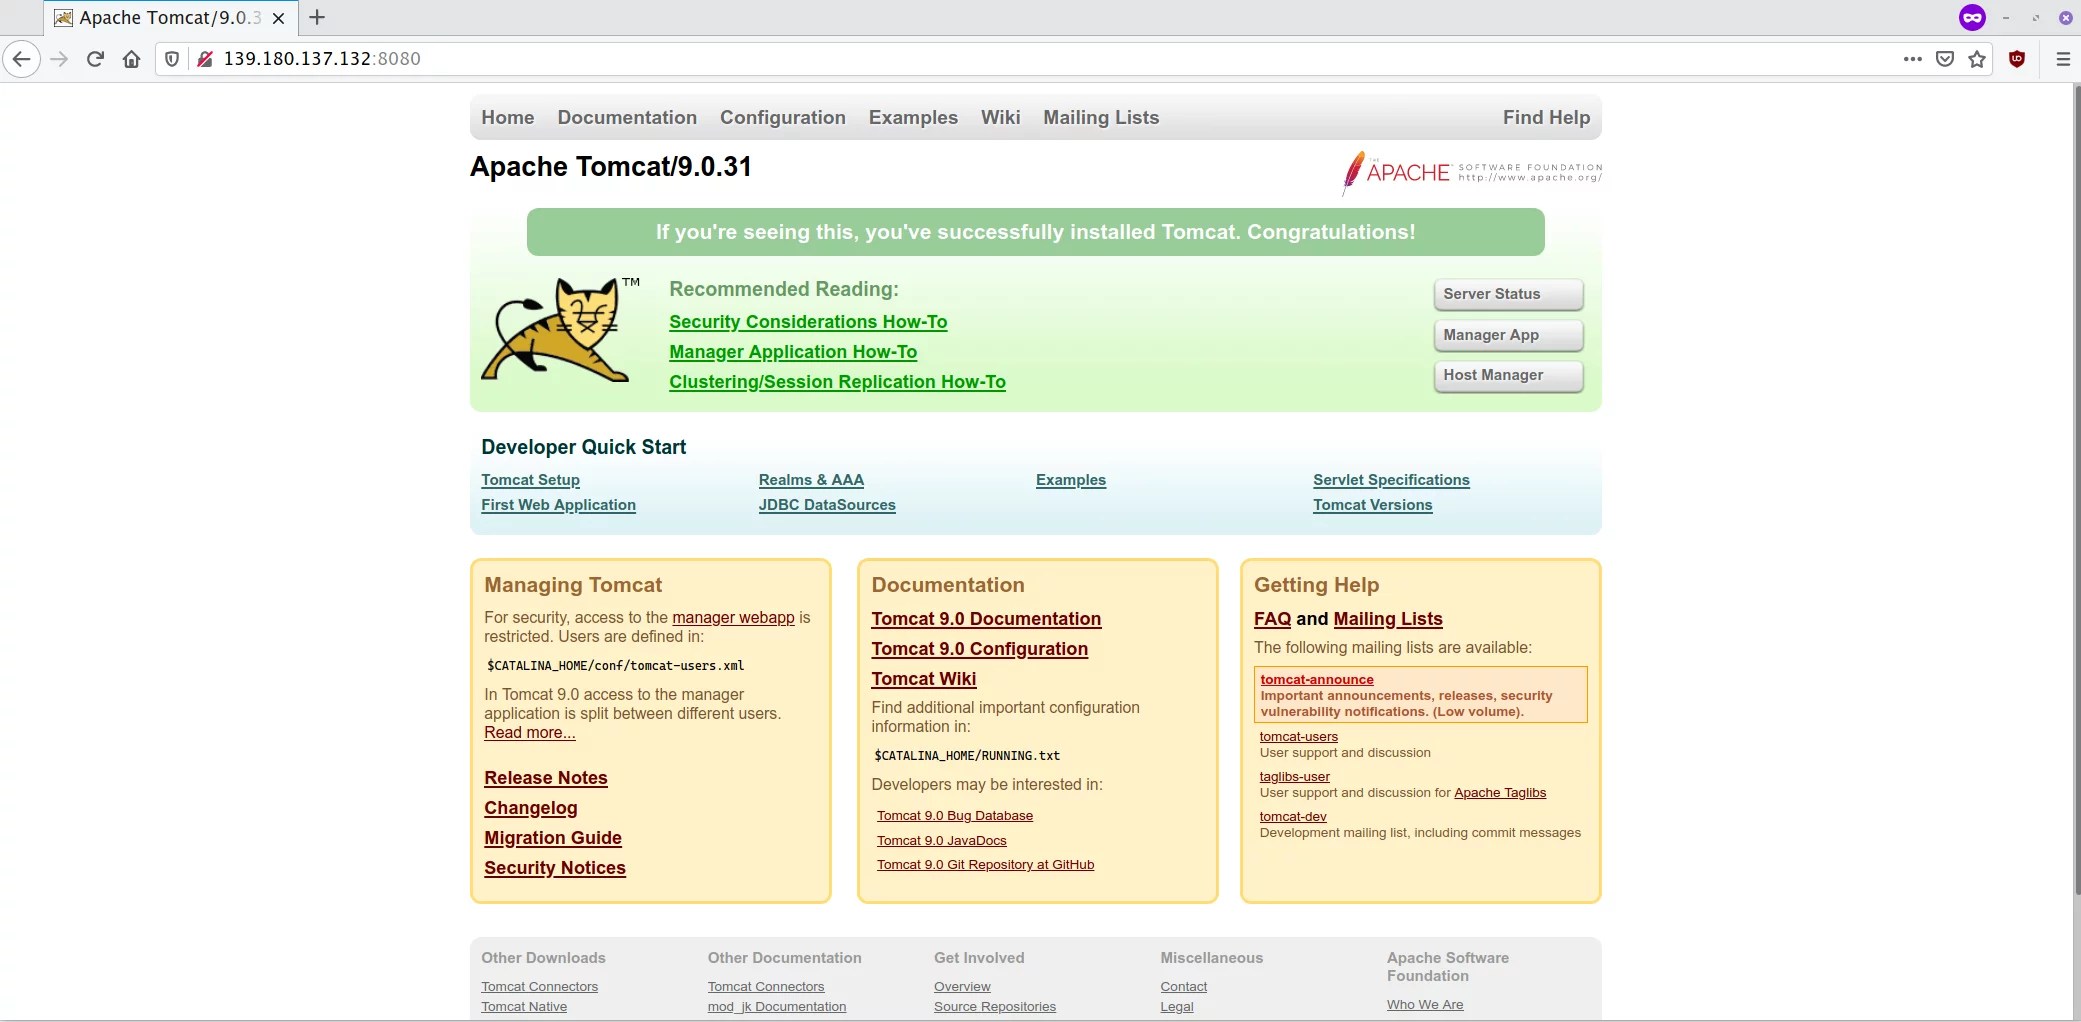Open Source Repositories footer link
2081x1022 pixels.
[x=995, y=1007]
